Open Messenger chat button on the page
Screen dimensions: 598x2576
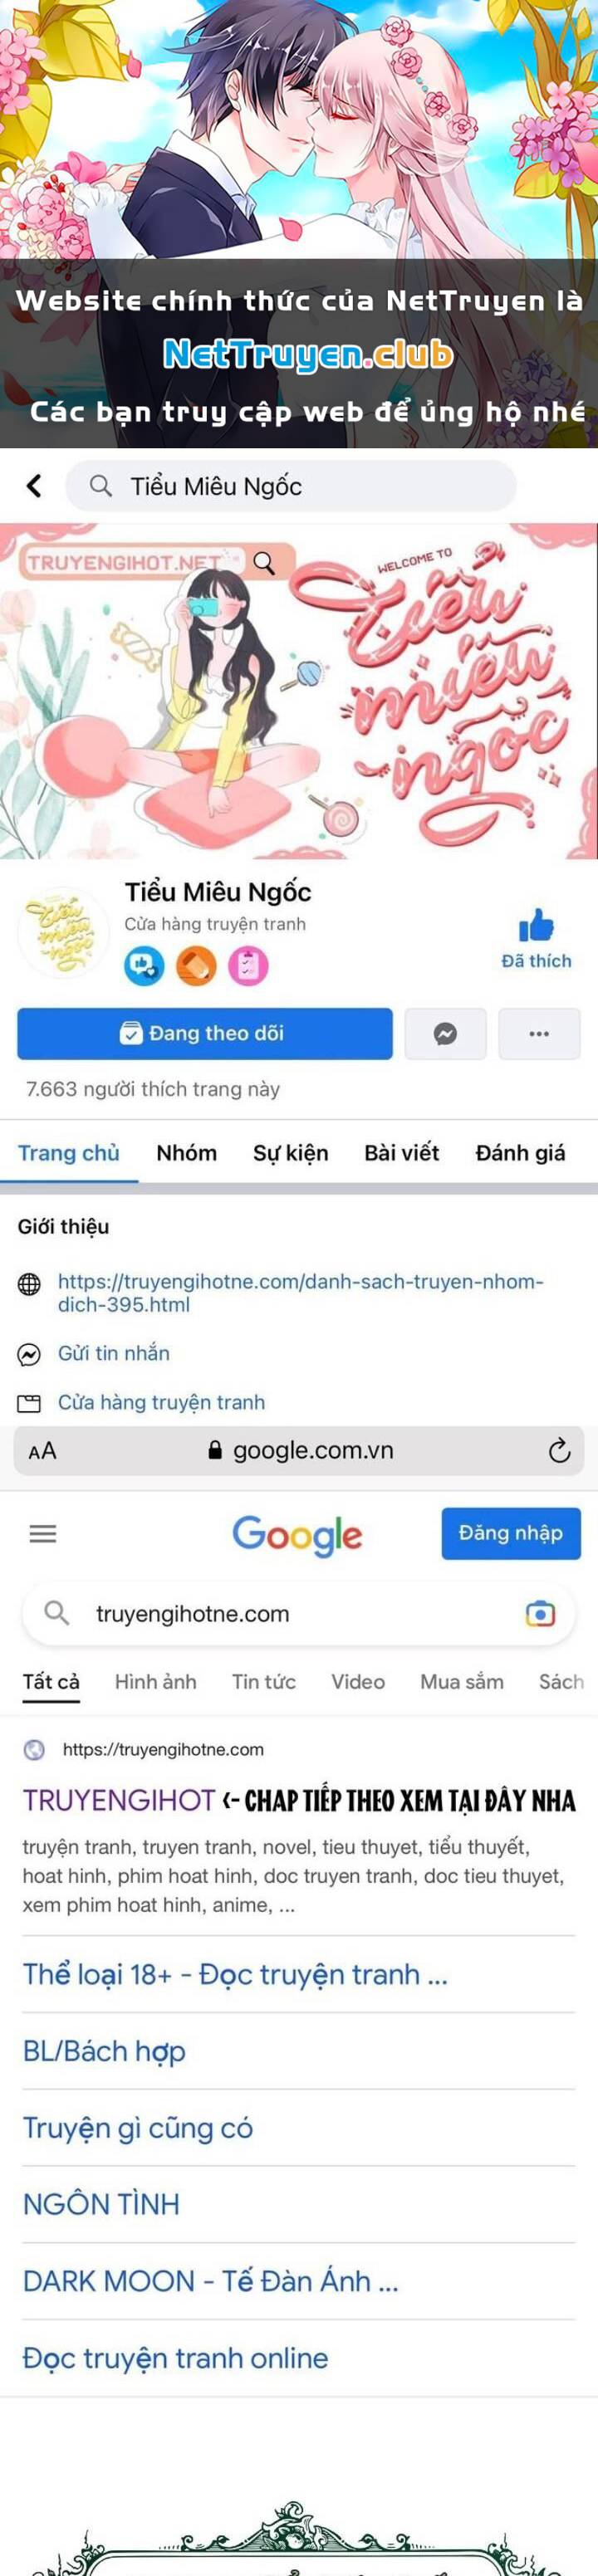click(x=445, y=1034)
